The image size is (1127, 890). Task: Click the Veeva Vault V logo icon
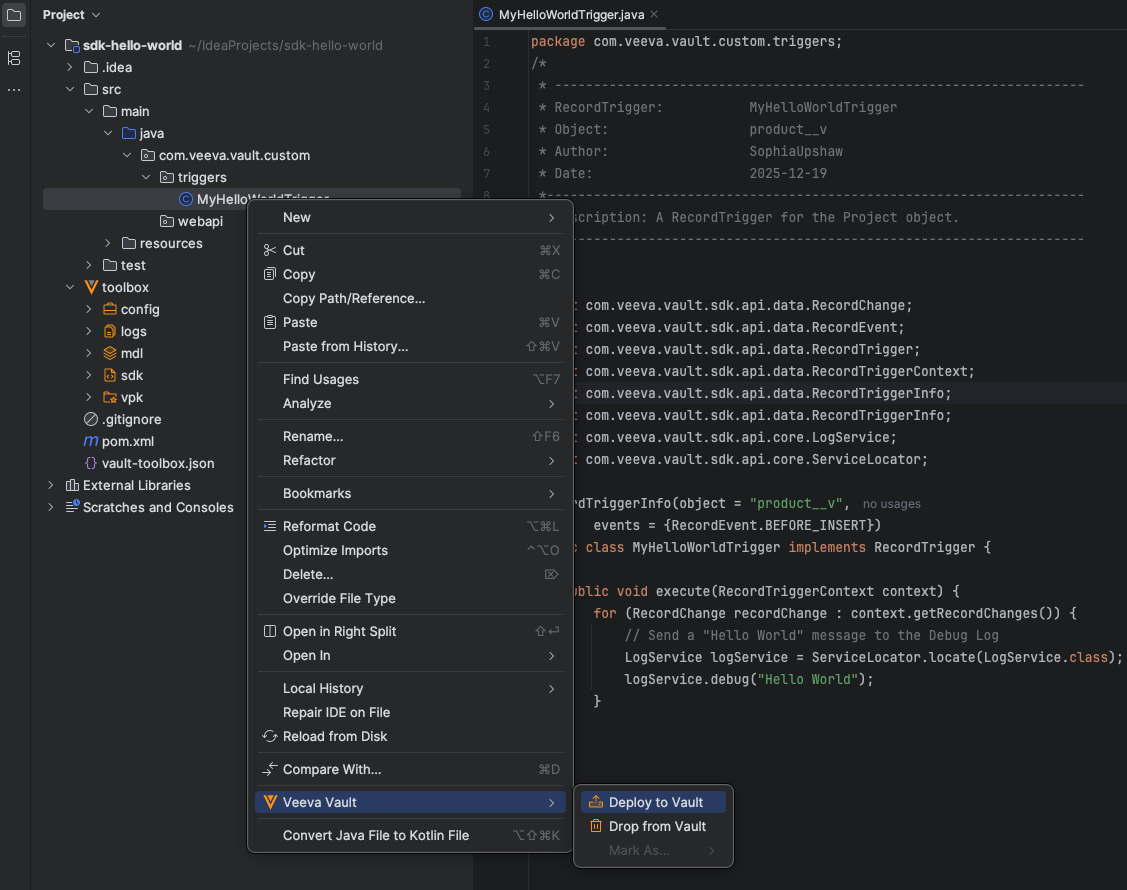coord(270,802)
